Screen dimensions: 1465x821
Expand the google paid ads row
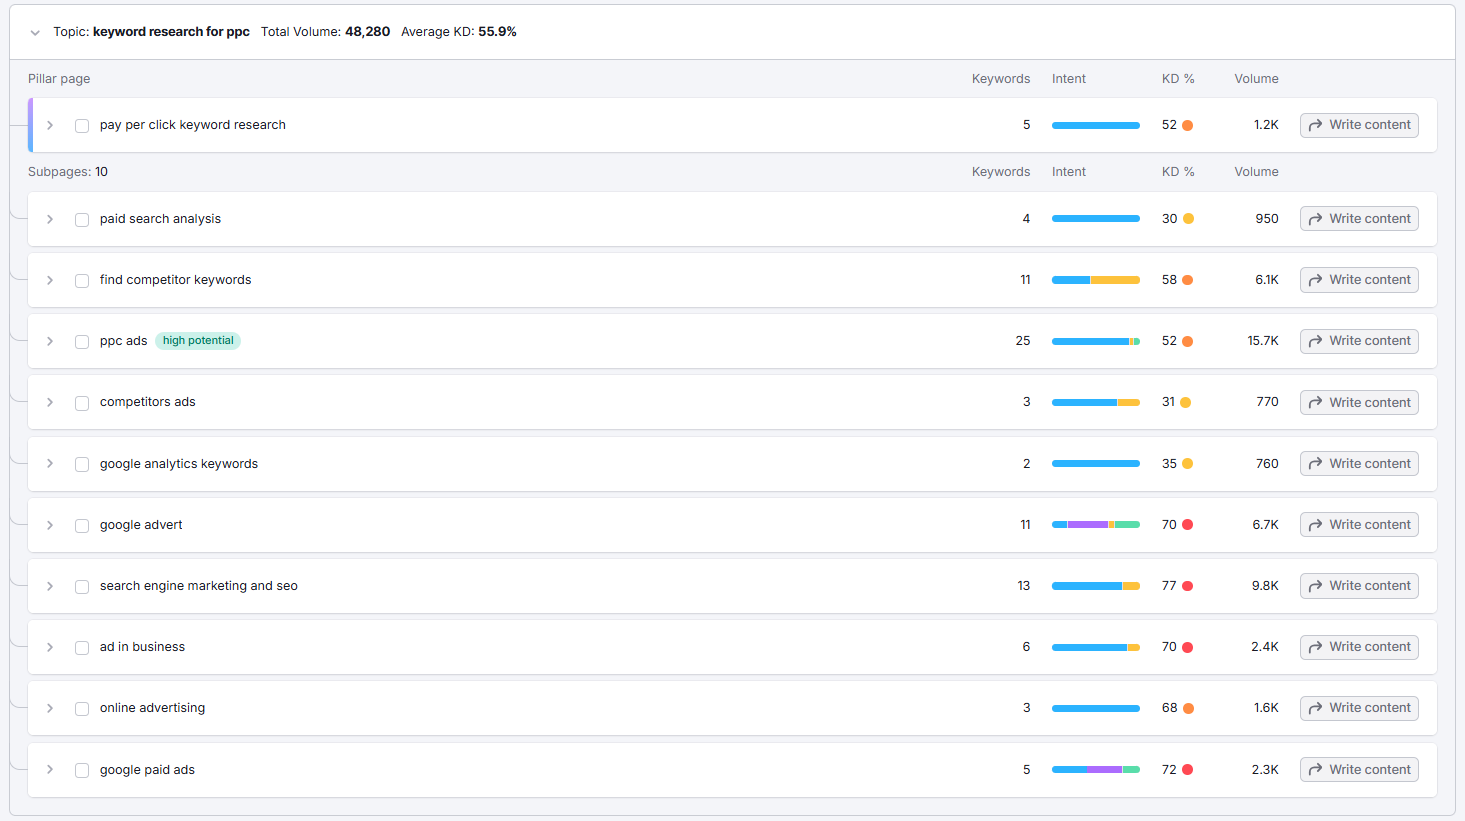point(50,770)
